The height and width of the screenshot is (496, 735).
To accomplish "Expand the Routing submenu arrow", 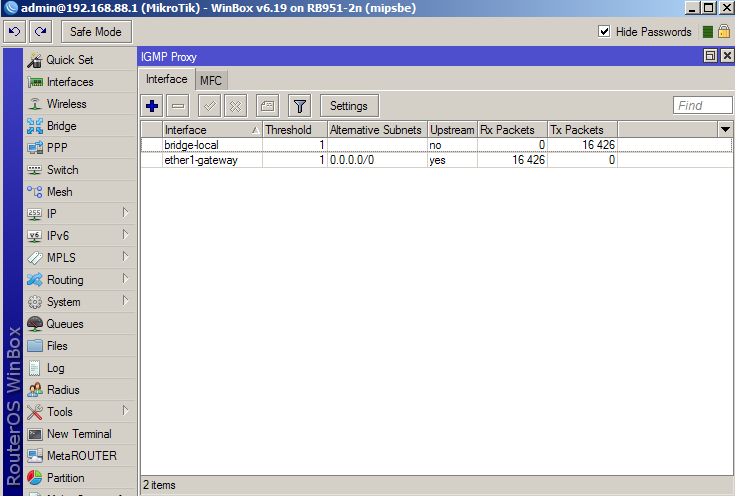I will [x=126, y=278].
